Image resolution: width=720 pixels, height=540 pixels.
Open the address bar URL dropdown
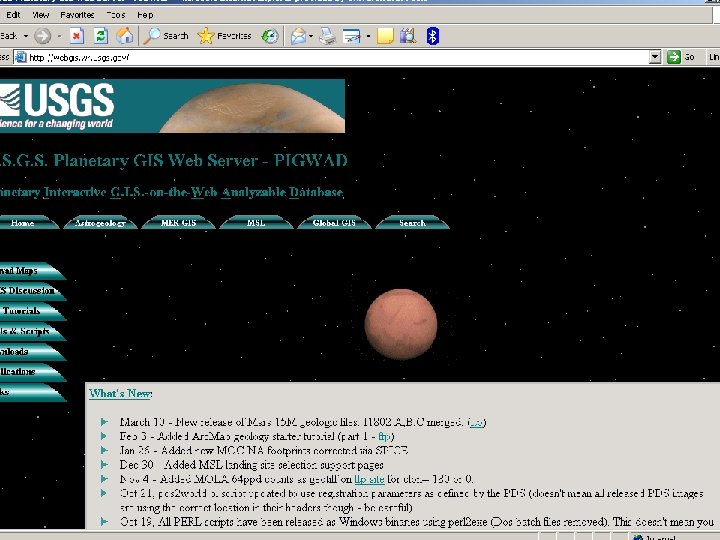655,57
